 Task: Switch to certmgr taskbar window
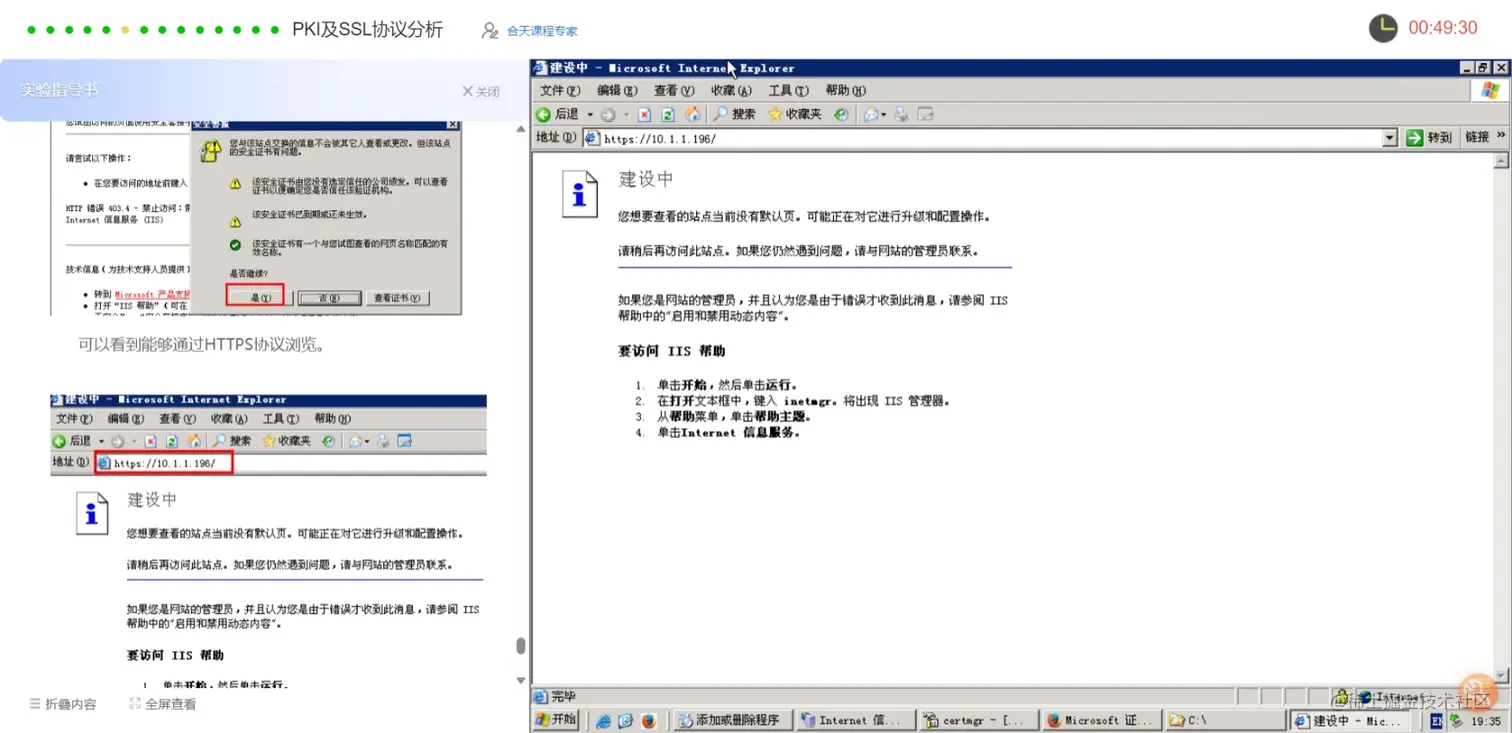(978, 720)
